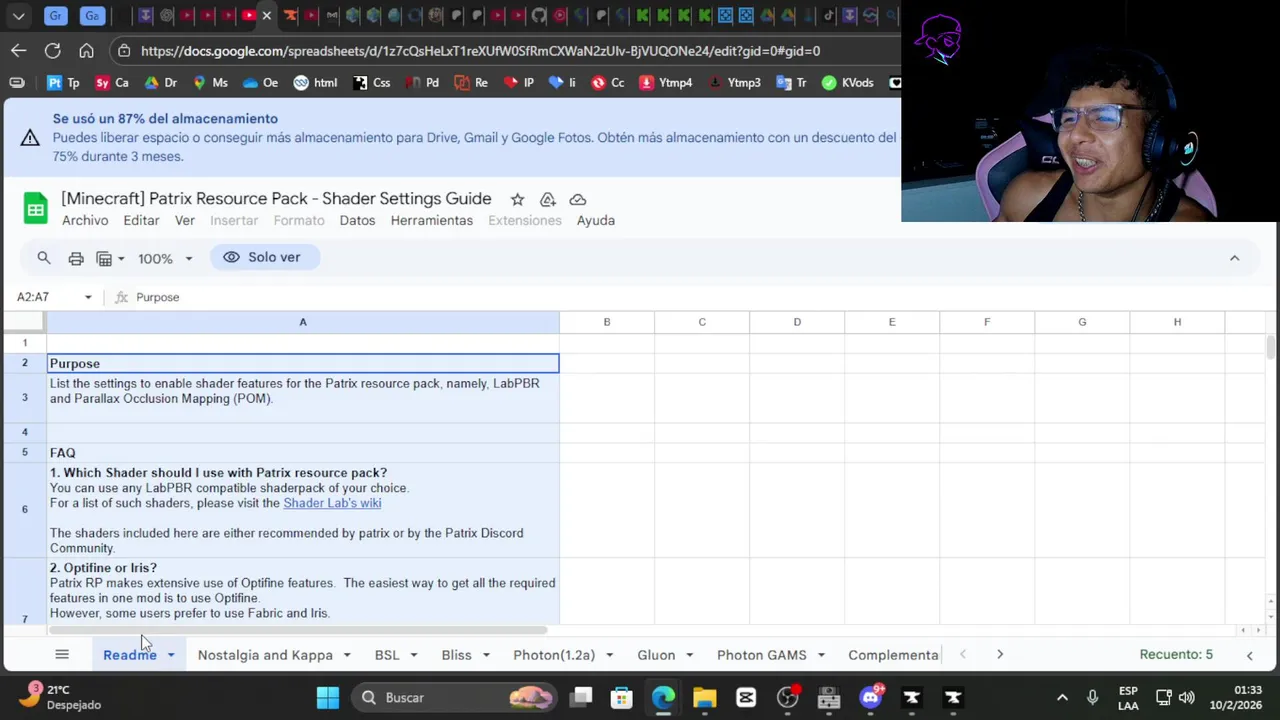Open the Readme tab dropdown arrow

coord(171,655)
